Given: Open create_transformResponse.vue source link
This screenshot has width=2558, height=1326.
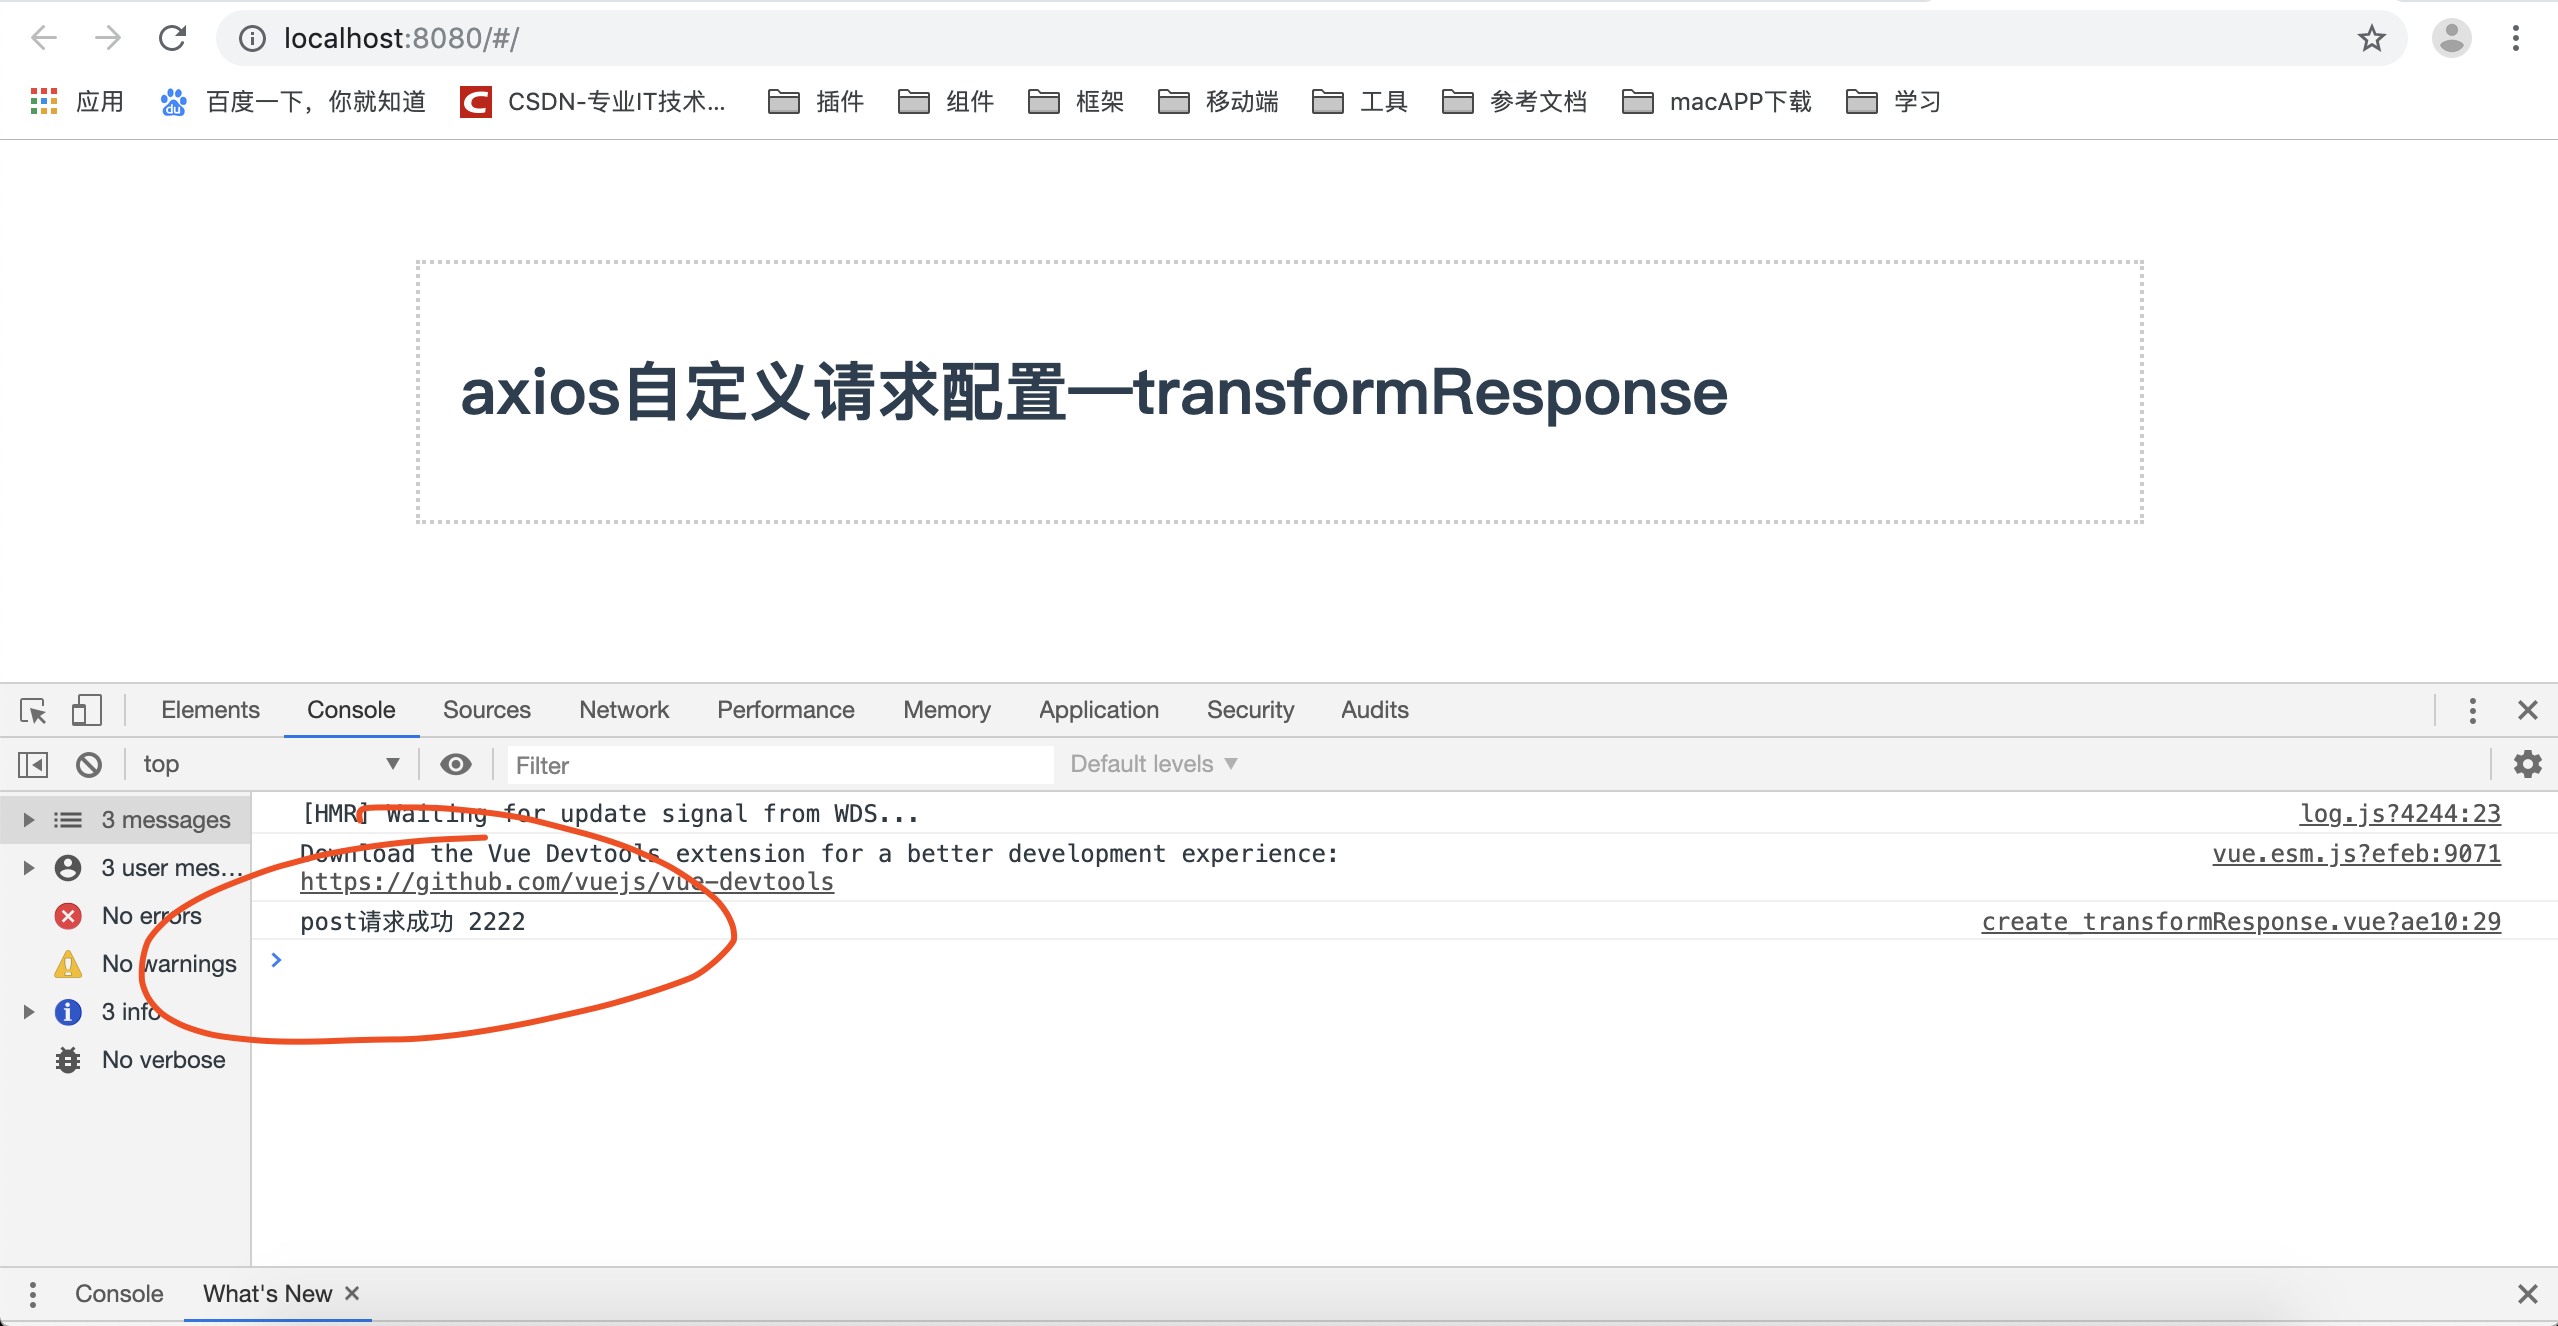Looking at the screenshot, I should pos(2240,921).
